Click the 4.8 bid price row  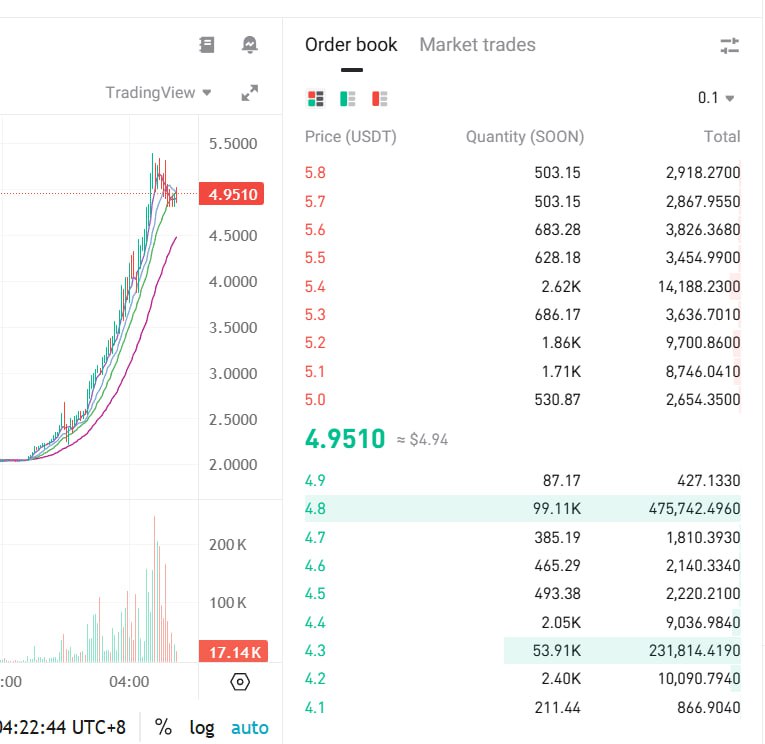click(x=315, y=509)
